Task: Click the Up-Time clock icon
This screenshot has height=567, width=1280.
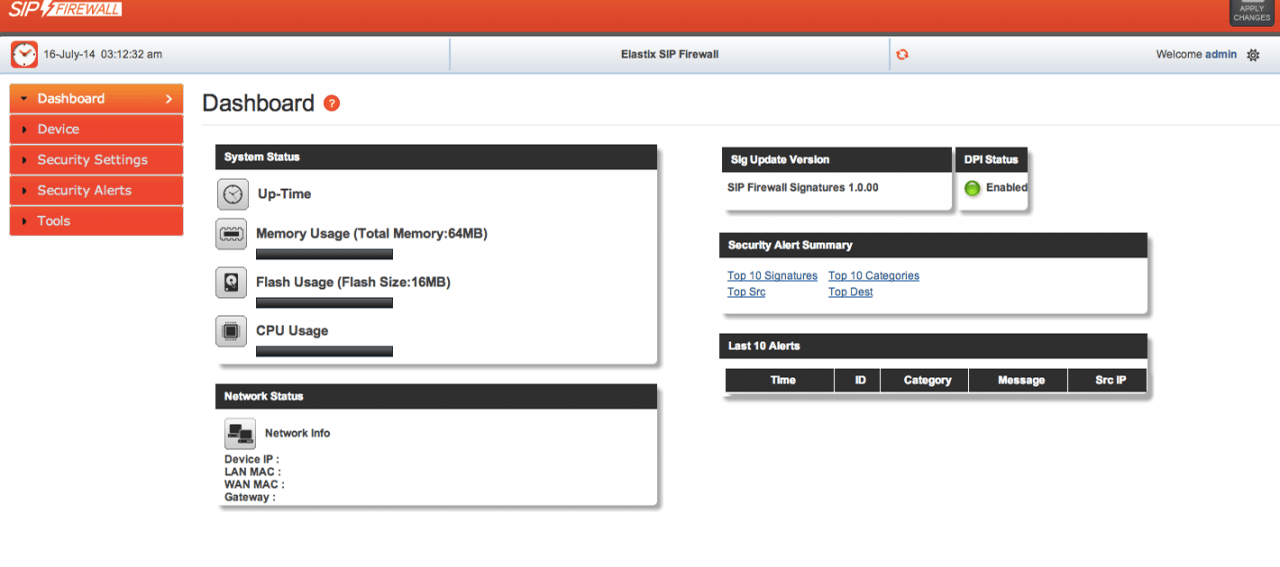Action: 232,194
